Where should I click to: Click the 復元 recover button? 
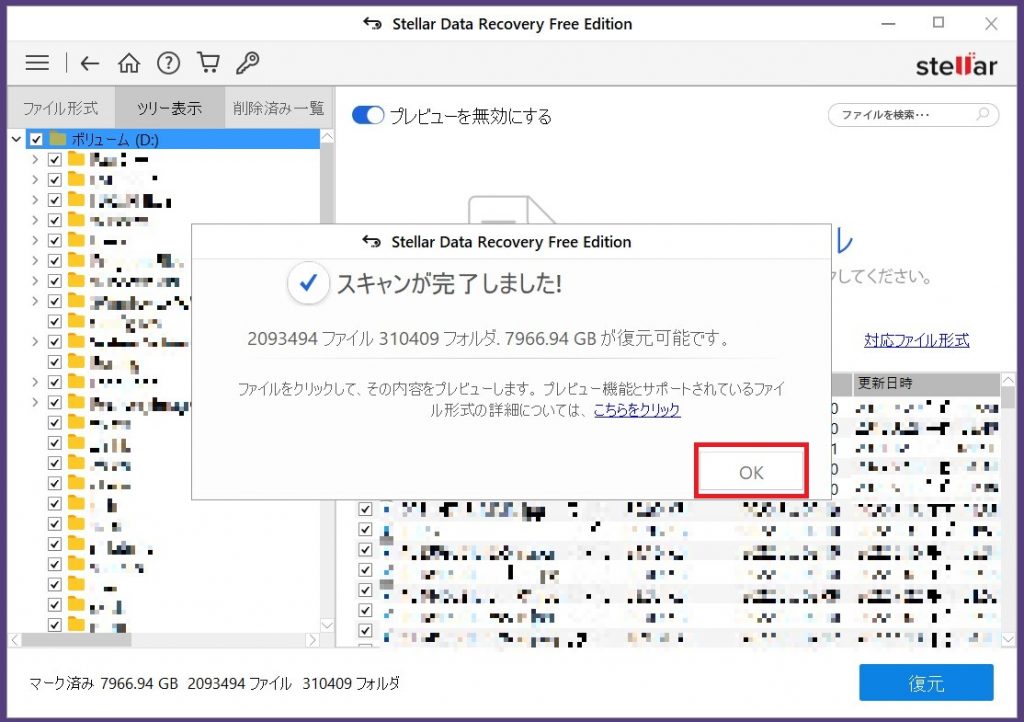pyautogui.click(x=926, y=683)
